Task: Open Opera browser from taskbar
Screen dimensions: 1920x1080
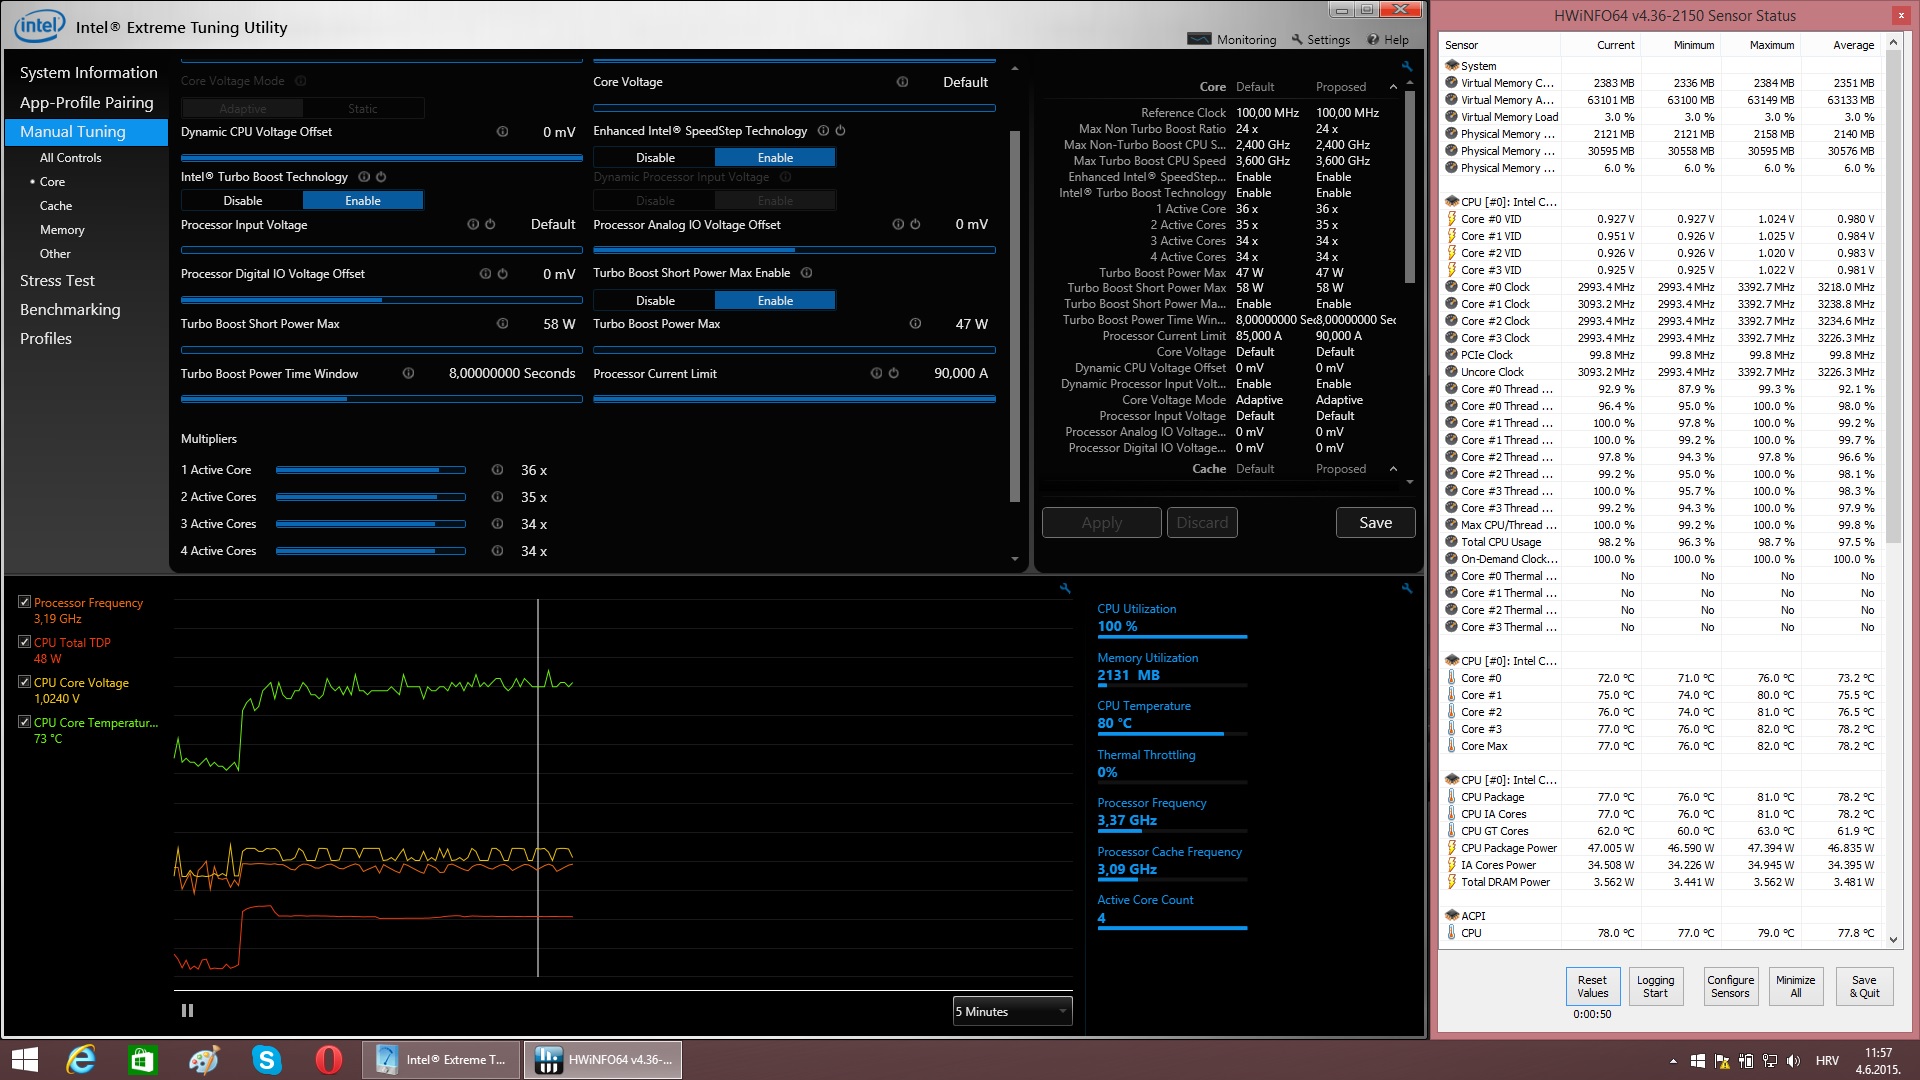Action: coord(328,1060)
